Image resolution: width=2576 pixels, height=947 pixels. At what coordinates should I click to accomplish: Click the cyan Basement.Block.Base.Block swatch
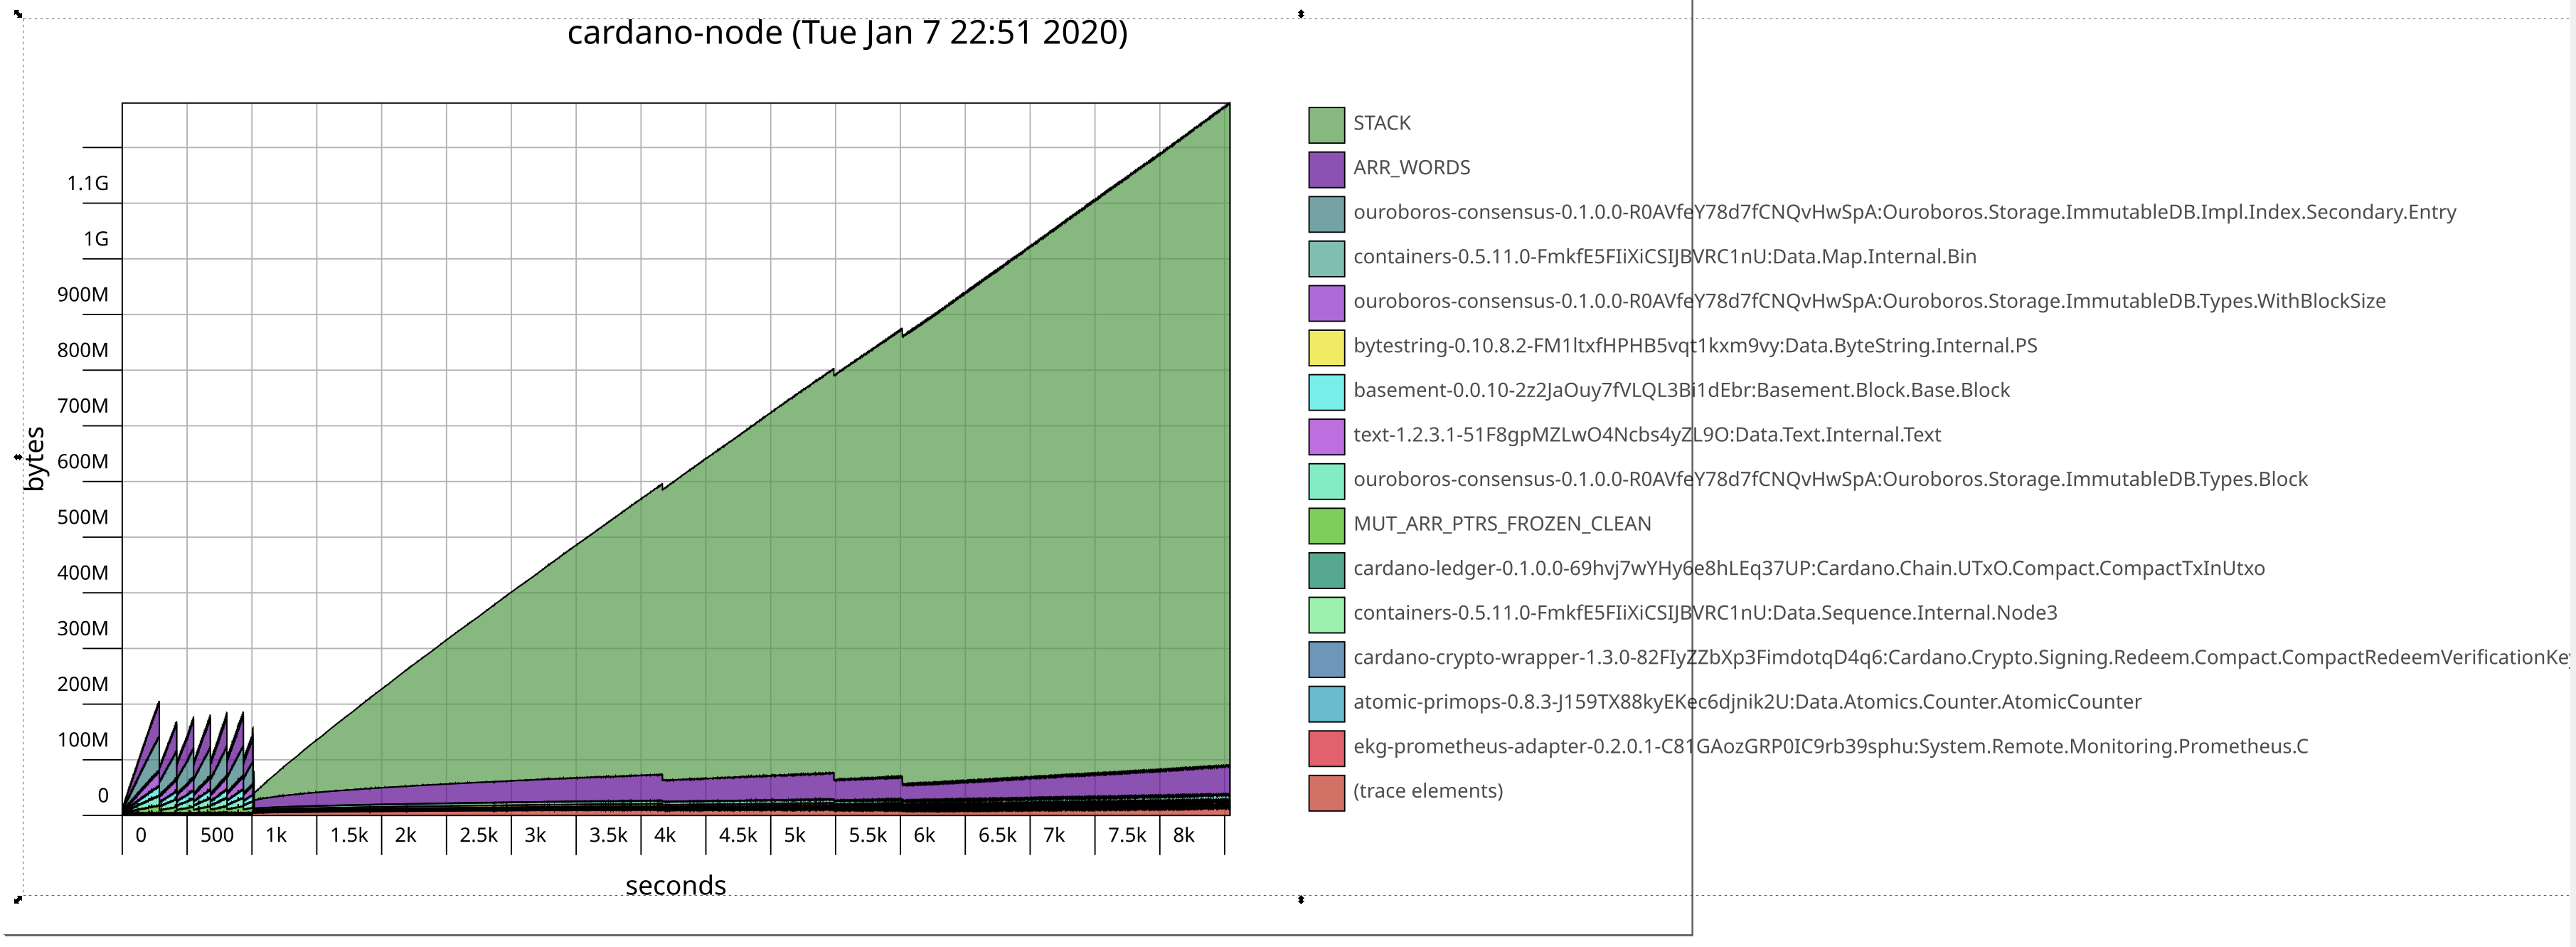[1326, 392]
